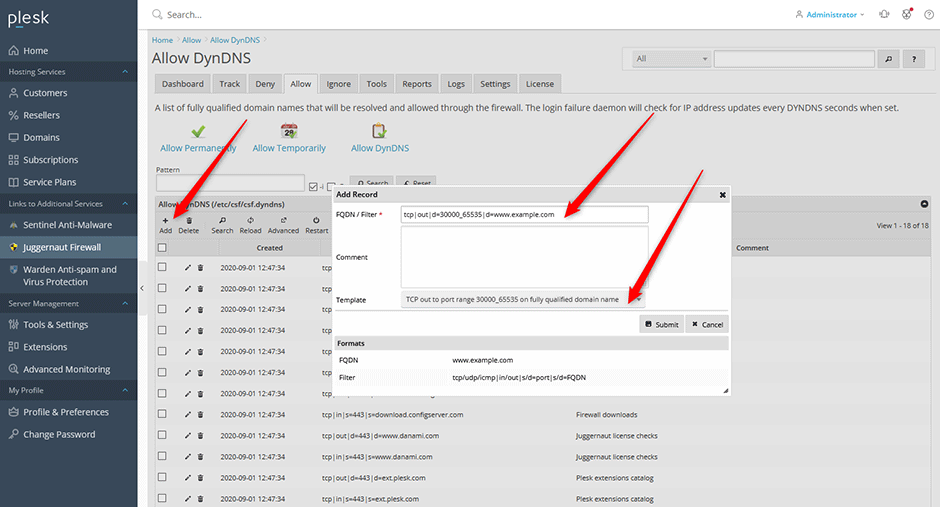Click the magnifier search button top right
Image resolution: width=940 pixels, height=507 pixels.
[888, 59]
